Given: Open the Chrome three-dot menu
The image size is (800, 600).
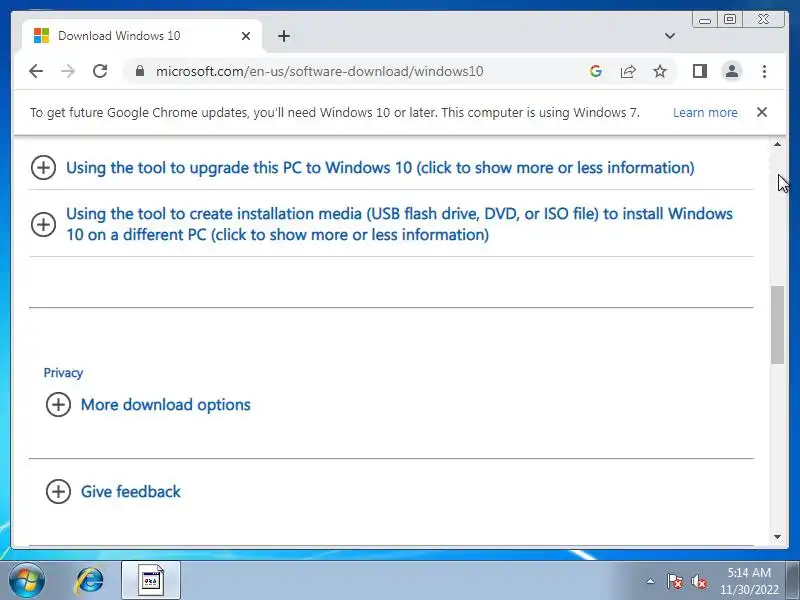Looking at the screenshot, I should (764, 71).
